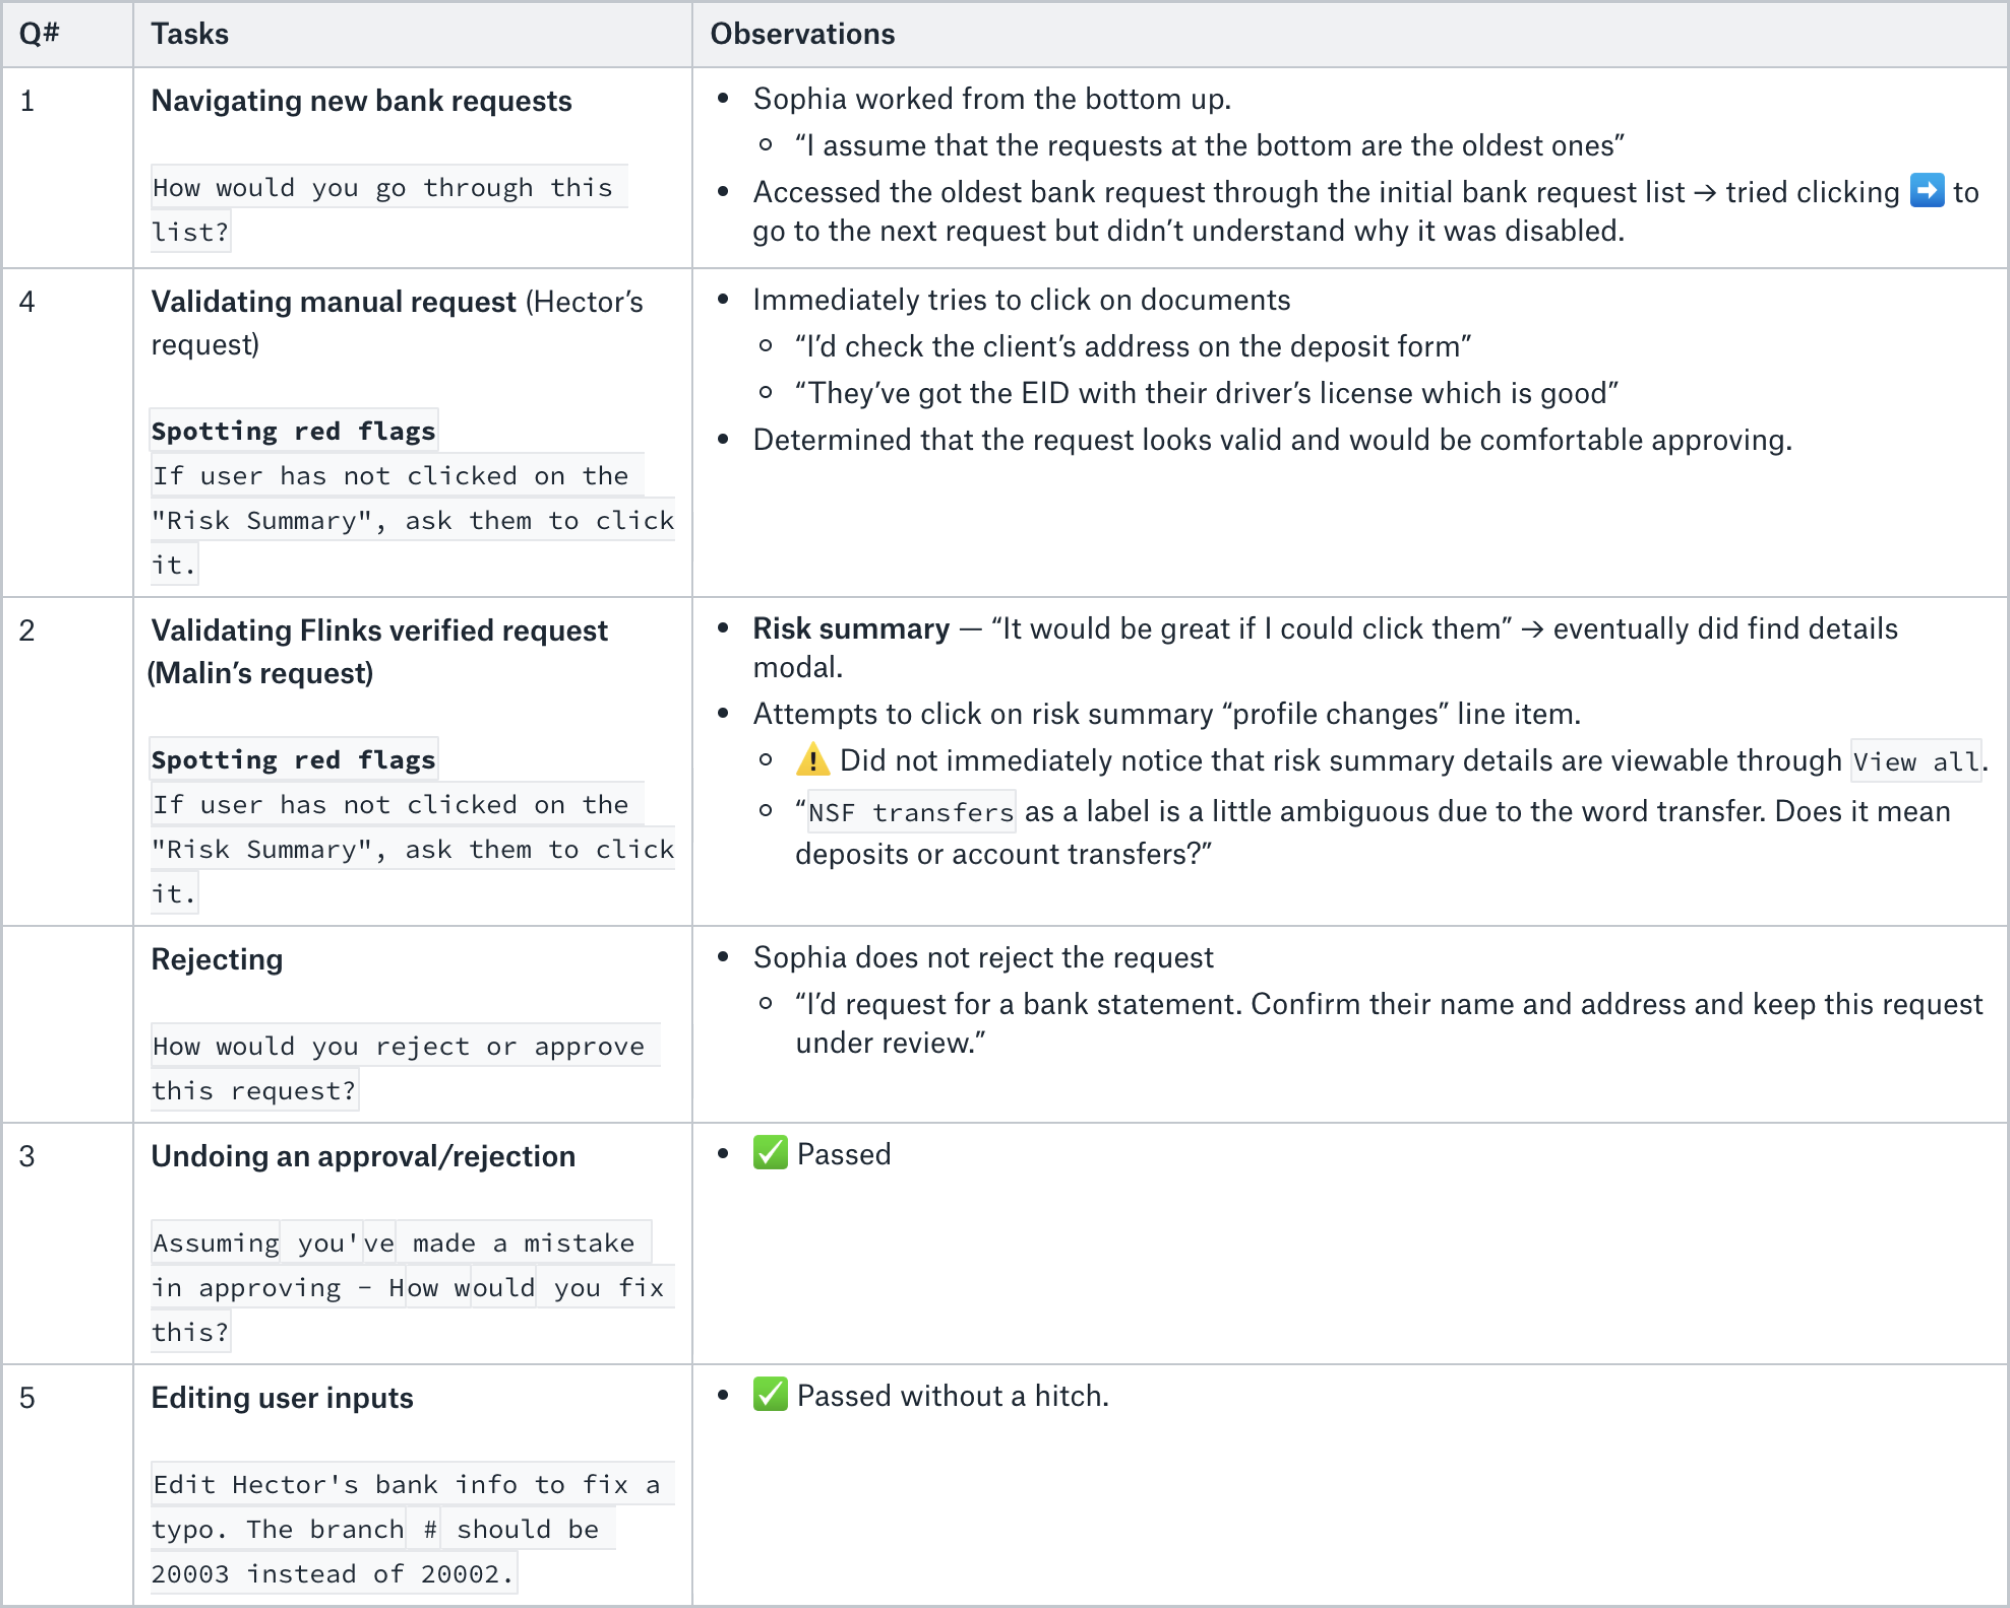The height and width of the screenshot is (1608, 2010).
Task: Click 'Sophia does not reject the request' bullet
Action: pyautogui.click(x=983, y=957)
